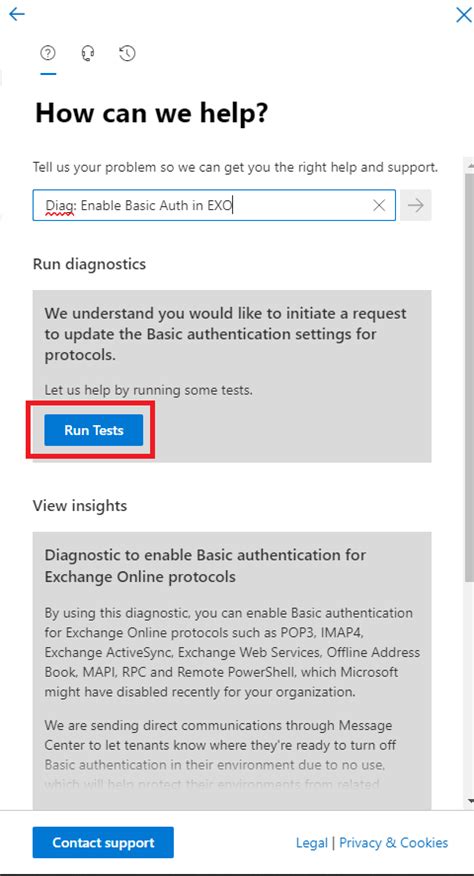Submit the query with the arrow button
The image size is (474, 876).
415,205
